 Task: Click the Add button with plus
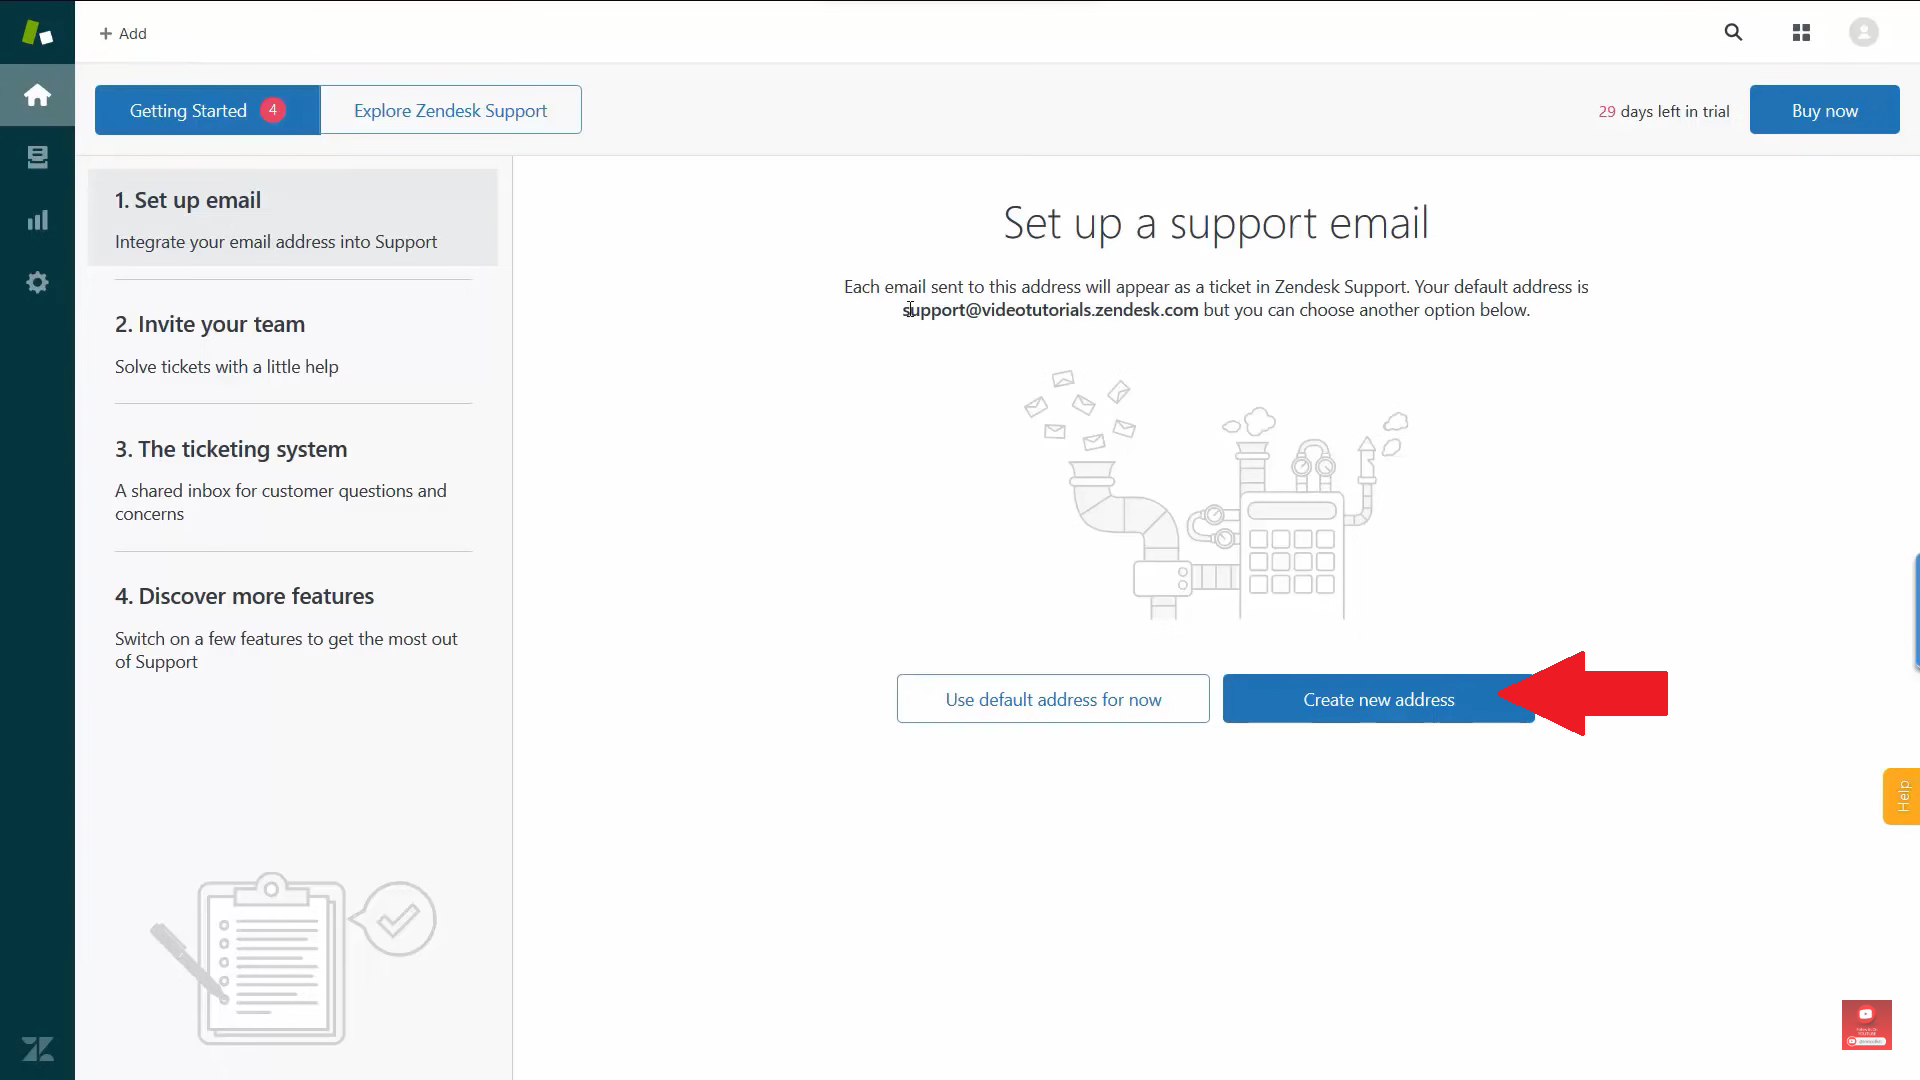tap(123, 33)
